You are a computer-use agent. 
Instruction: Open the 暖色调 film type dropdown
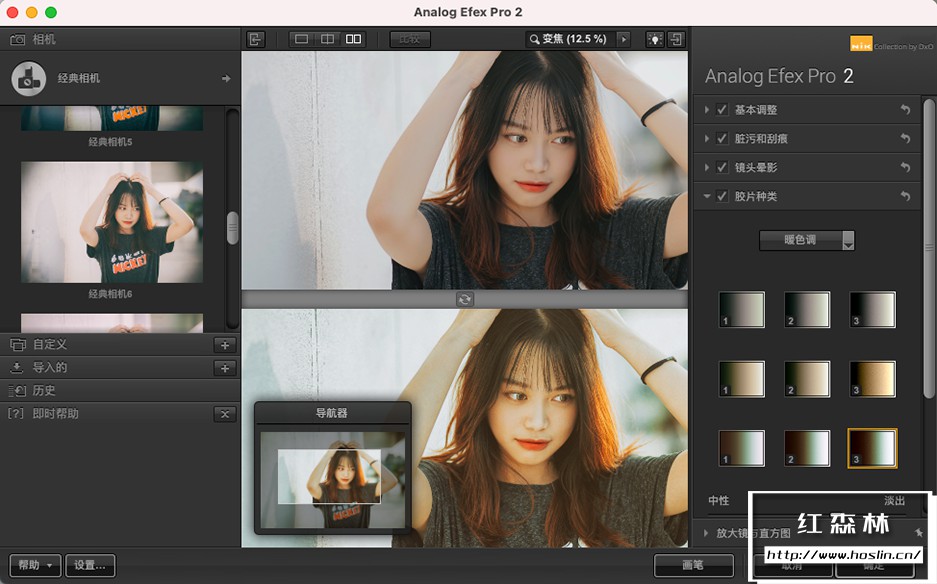pyautogui.click(x=806, y=240)
